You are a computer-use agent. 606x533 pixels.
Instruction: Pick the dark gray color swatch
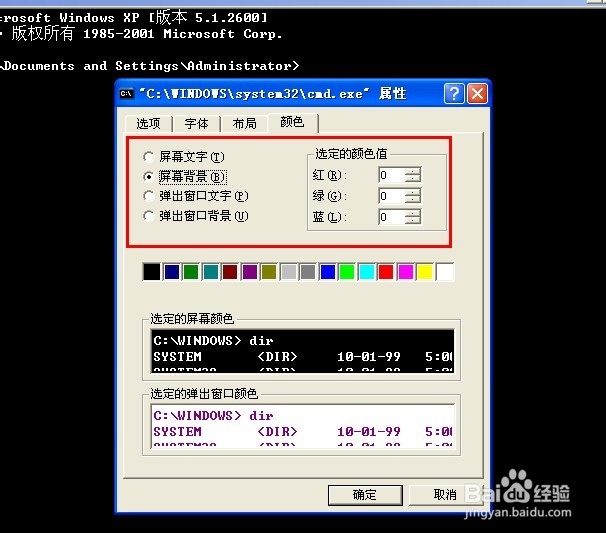pos(308,272)
